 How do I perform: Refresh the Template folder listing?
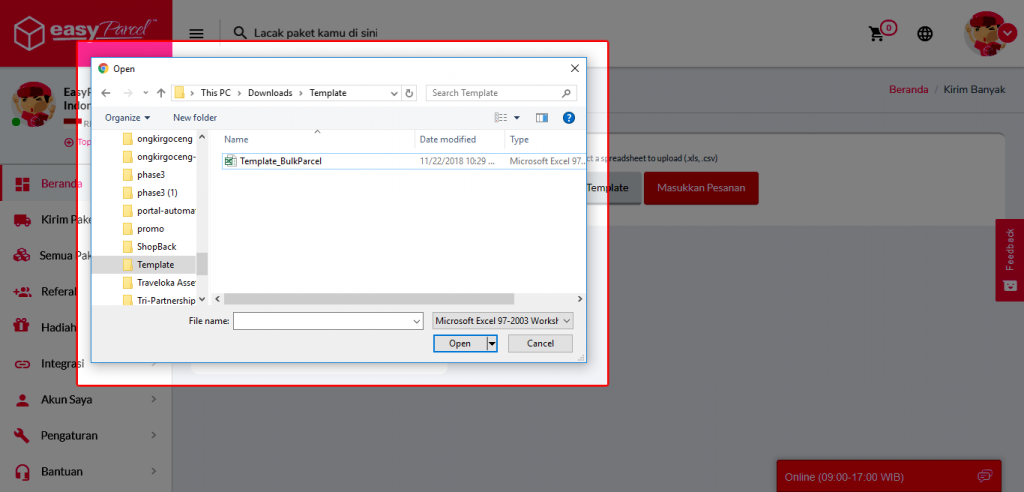point(409,93)
